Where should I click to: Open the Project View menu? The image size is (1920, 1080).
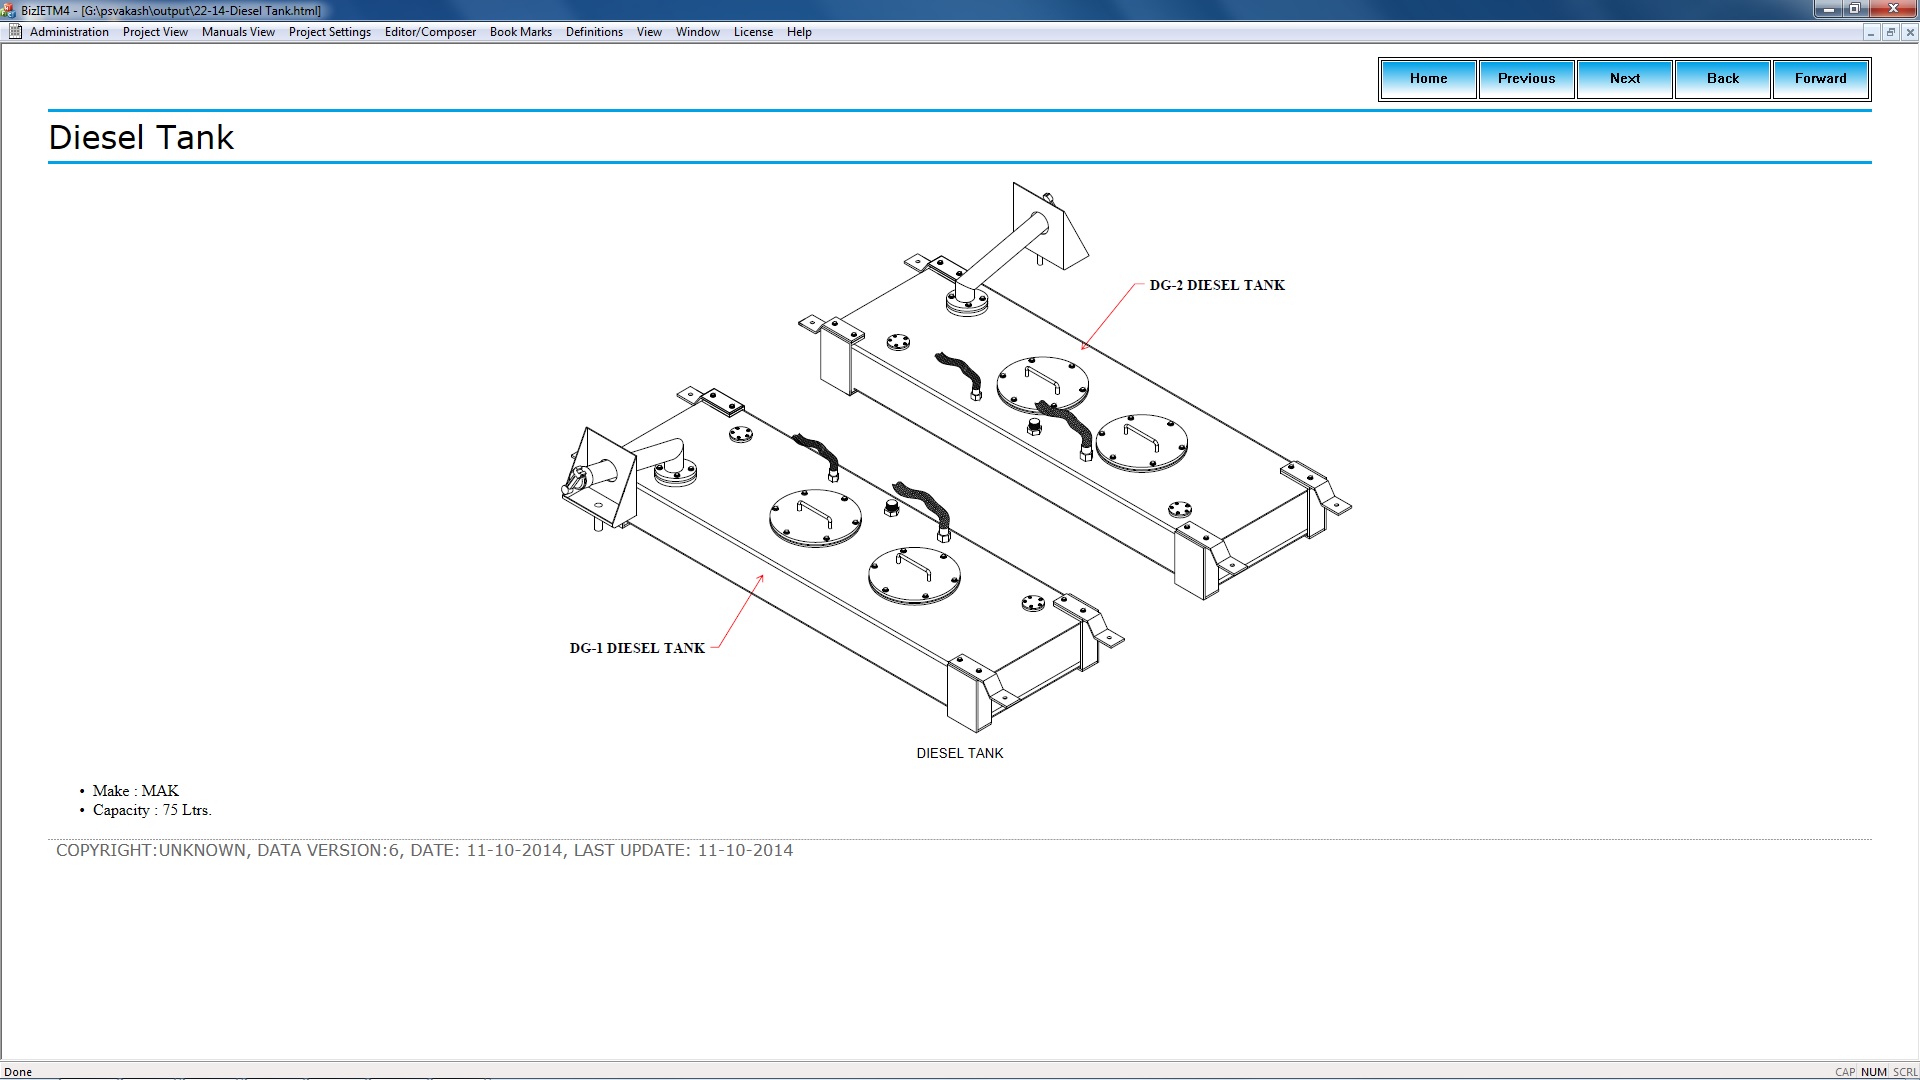point(155,32)
